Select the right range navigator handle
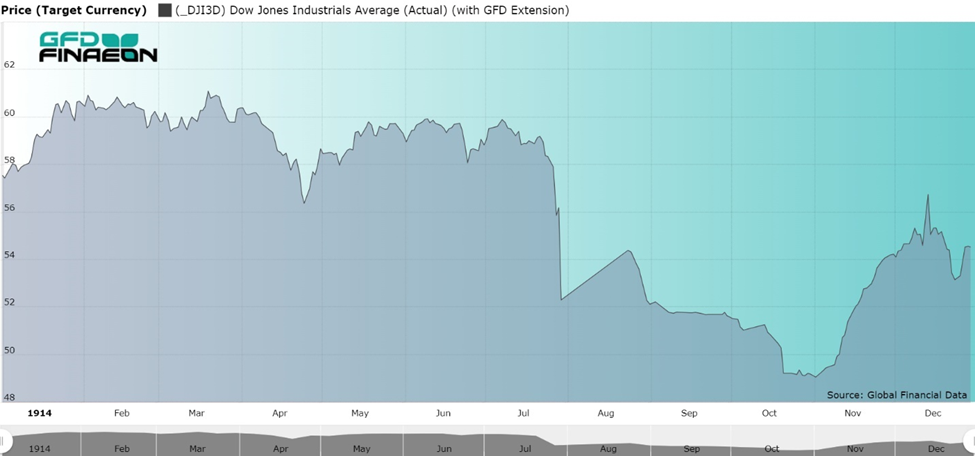 [971, 440]
